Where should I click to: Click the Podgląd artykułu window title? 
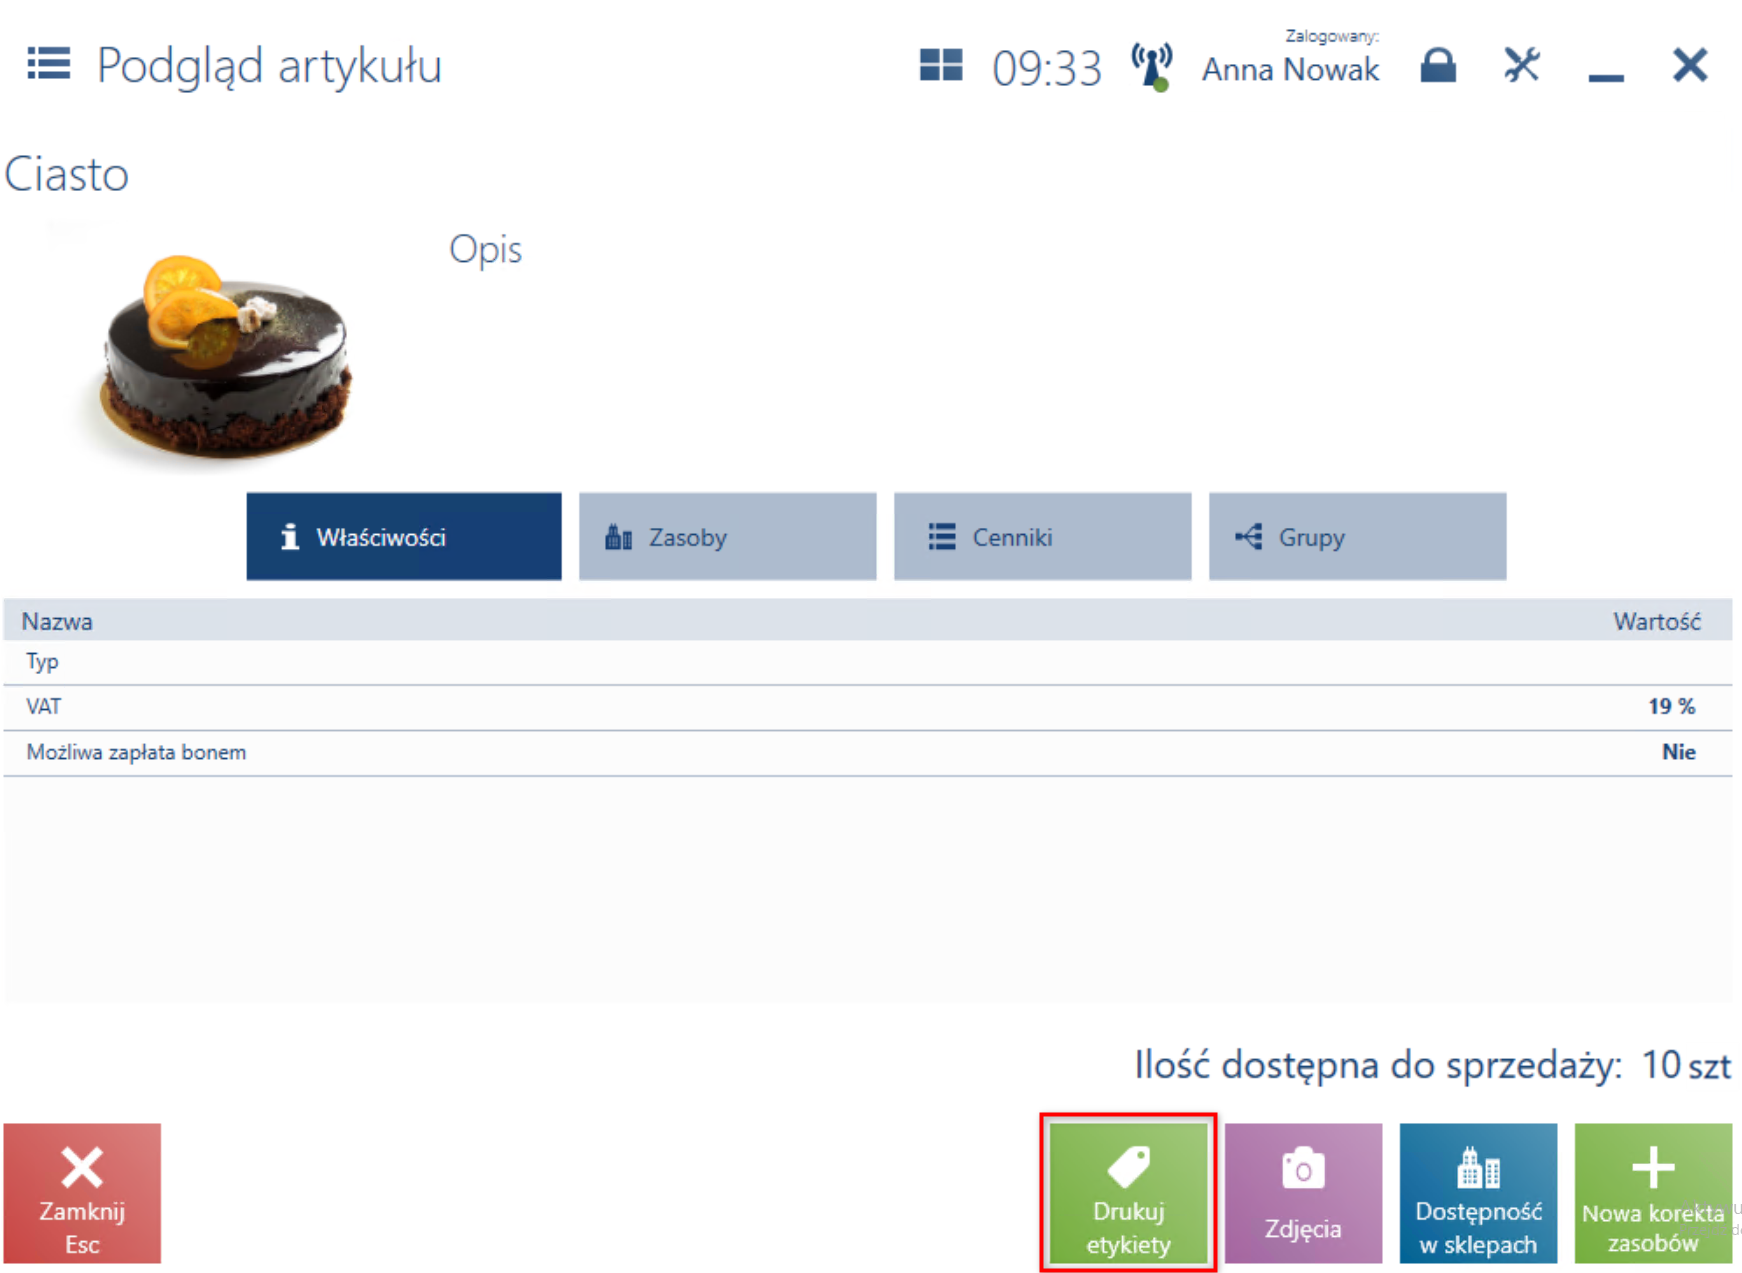[x=269, y=66]
